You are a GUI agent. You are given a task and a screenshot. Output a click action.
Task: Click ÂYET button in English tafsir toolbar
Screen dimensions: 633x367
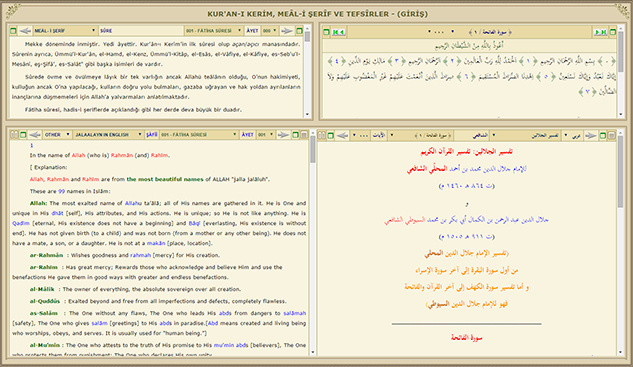click(247, 134)
